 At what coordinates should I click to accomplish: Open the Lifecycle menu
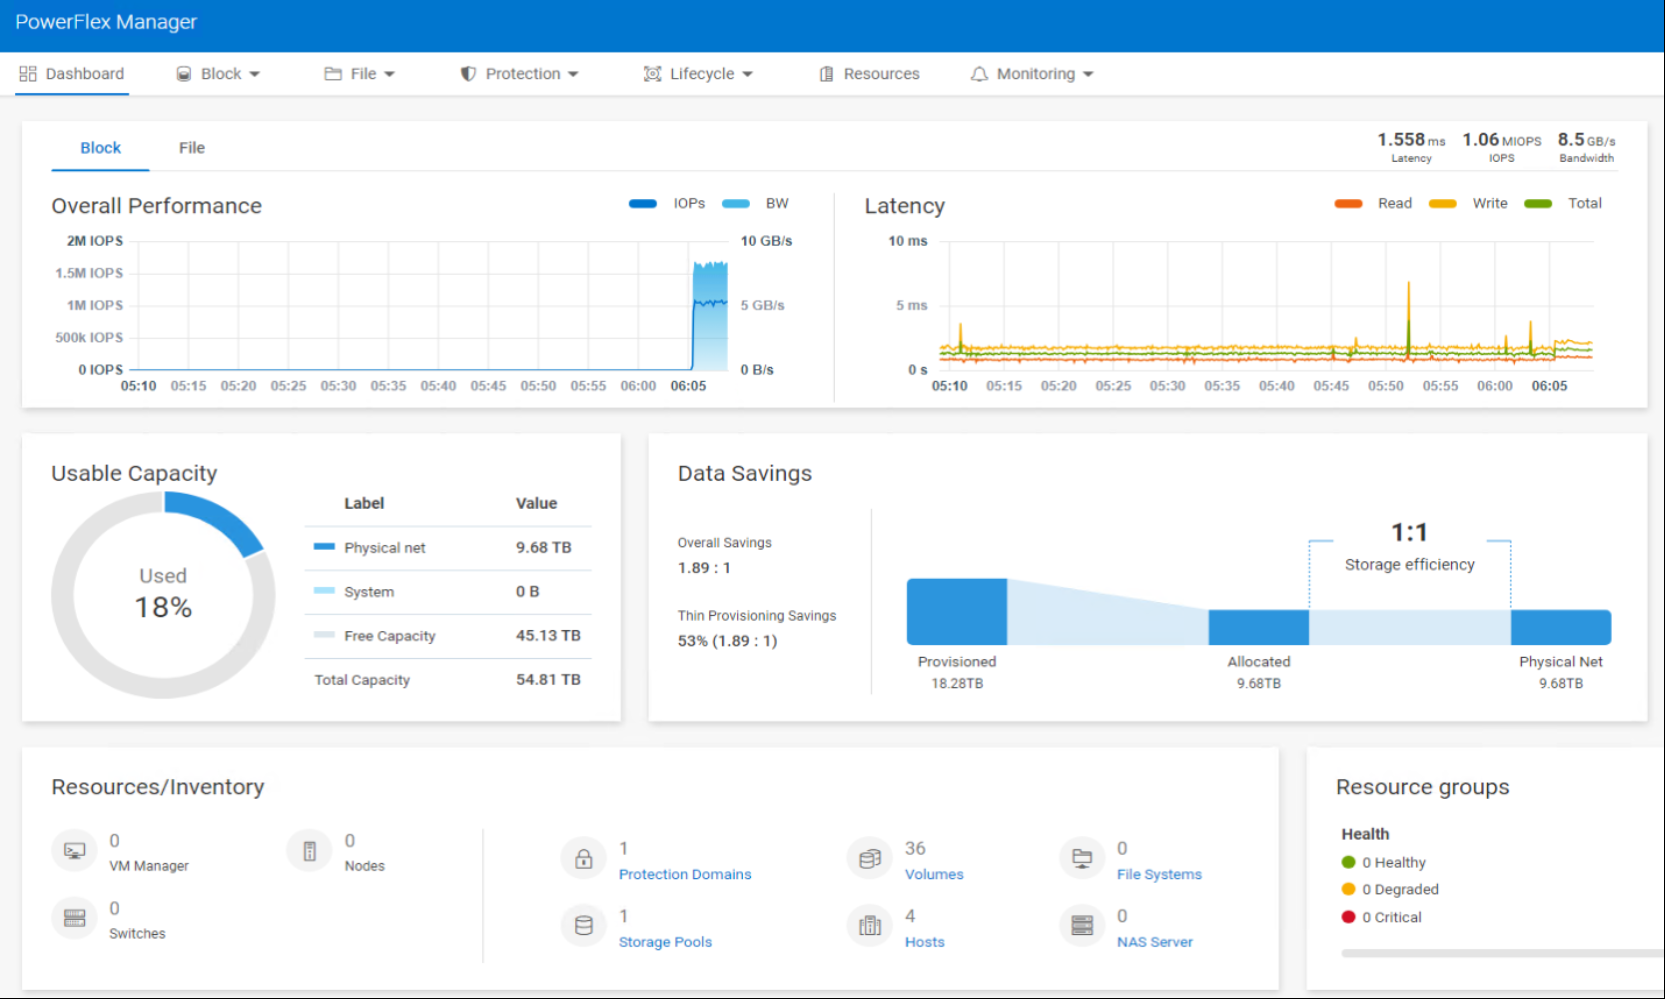(x=698, y=74)
